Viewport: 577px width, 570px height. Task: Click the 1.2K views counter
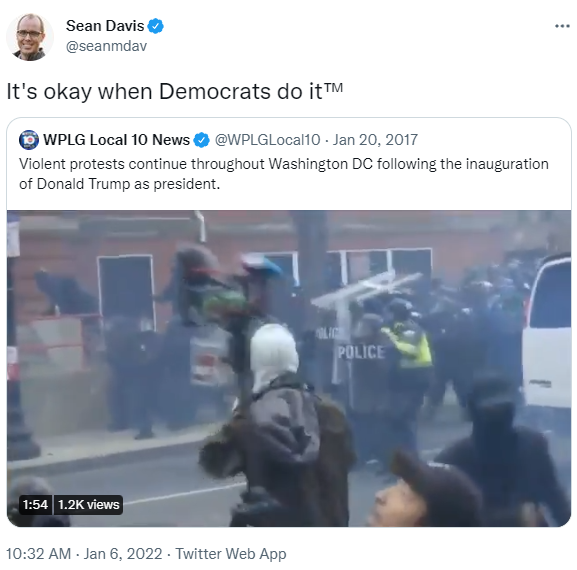click(x=89, y=504)
